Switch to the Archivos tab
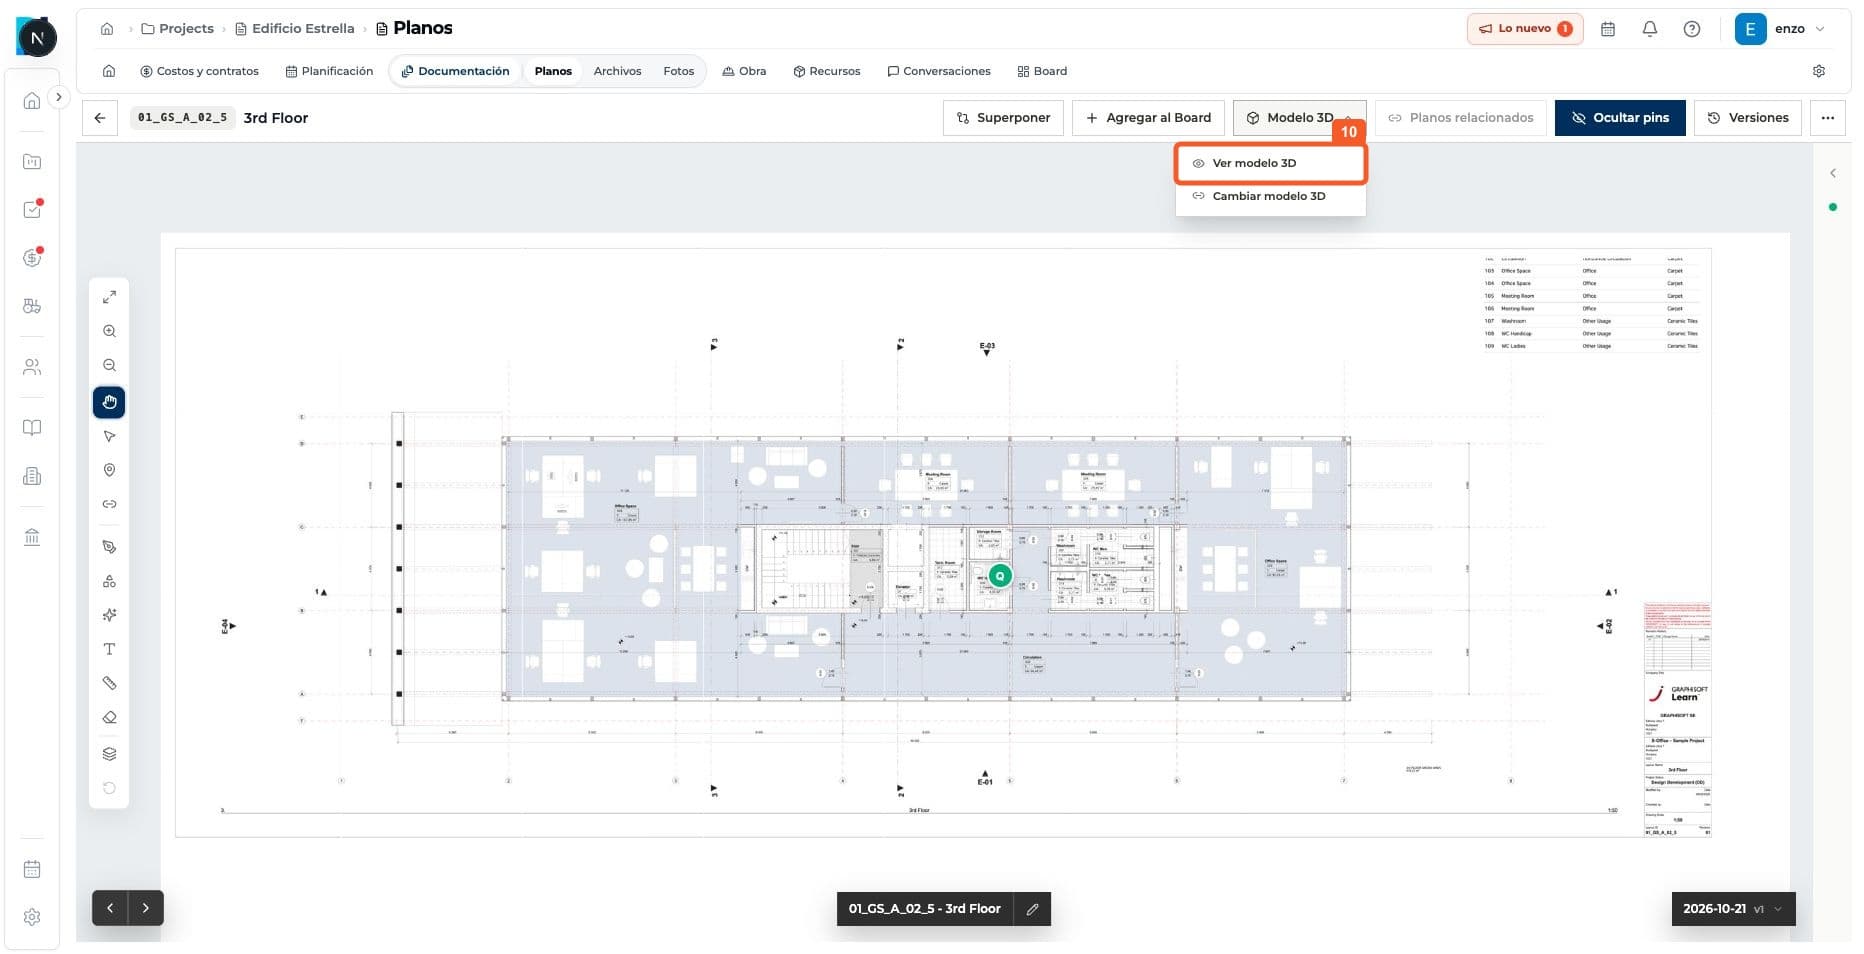 617,71
